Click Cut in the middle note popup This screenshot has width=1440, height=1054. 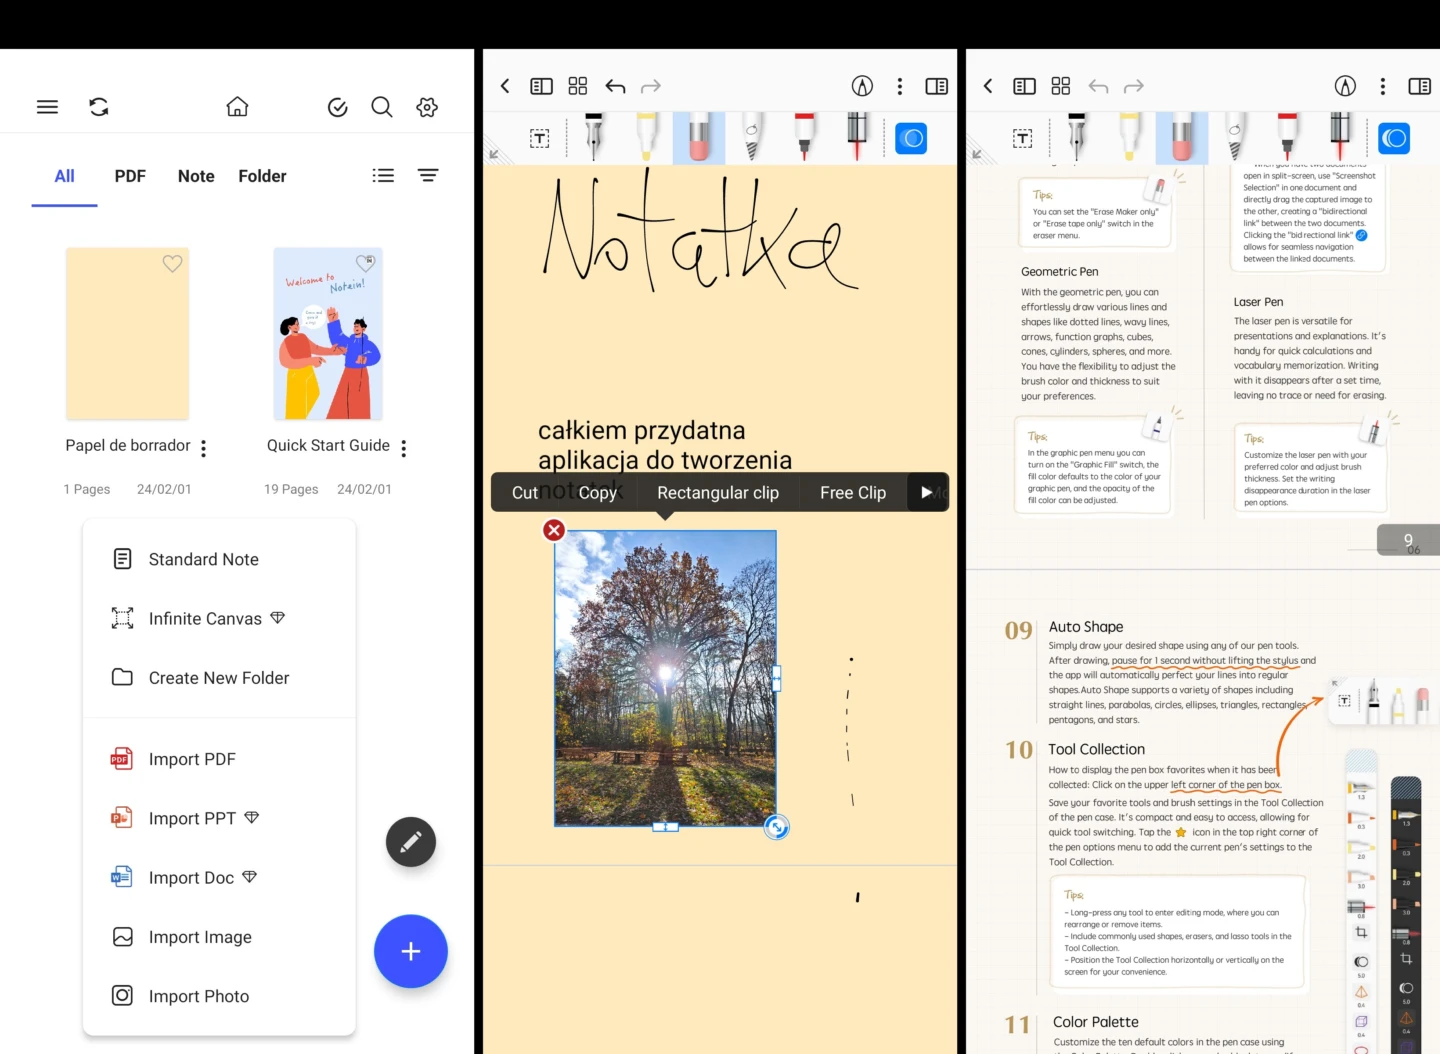[x=525, y=493]
